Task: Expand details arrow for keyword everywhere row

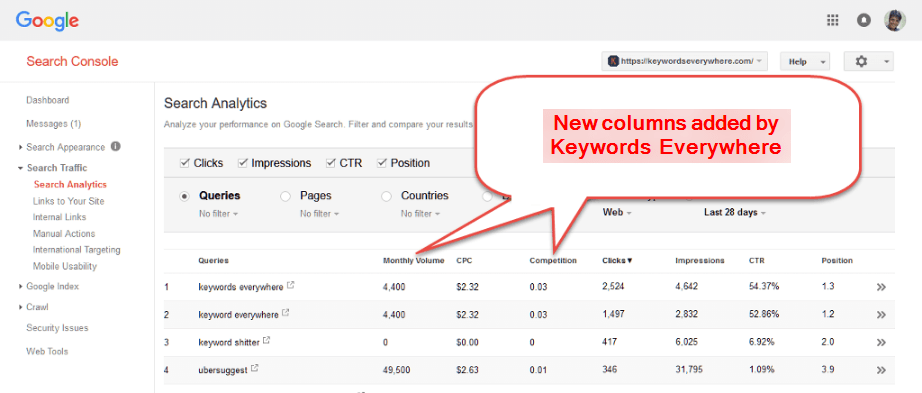Action: pos(881,315)
